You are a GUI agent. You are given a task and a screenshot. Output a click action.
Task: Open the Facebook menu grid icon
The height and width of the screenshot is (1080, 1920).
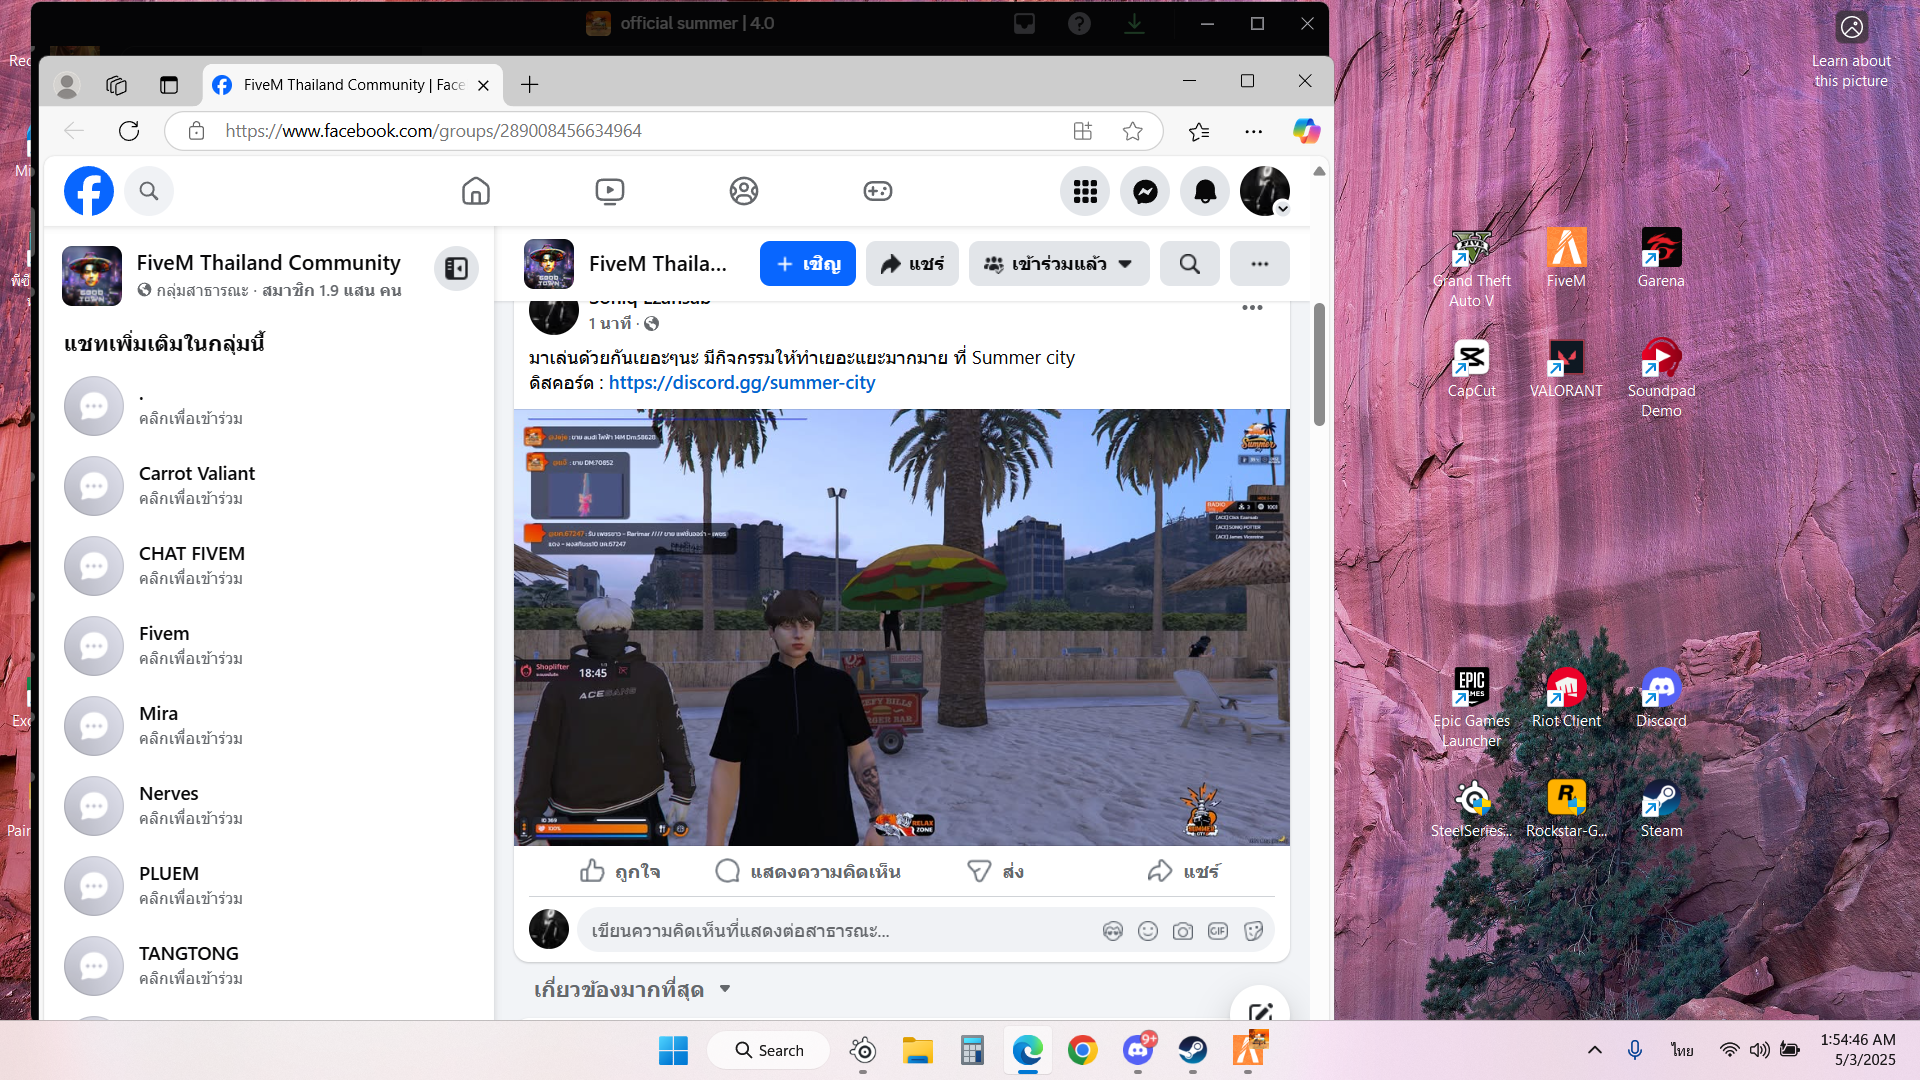[x=1085, y=191]
